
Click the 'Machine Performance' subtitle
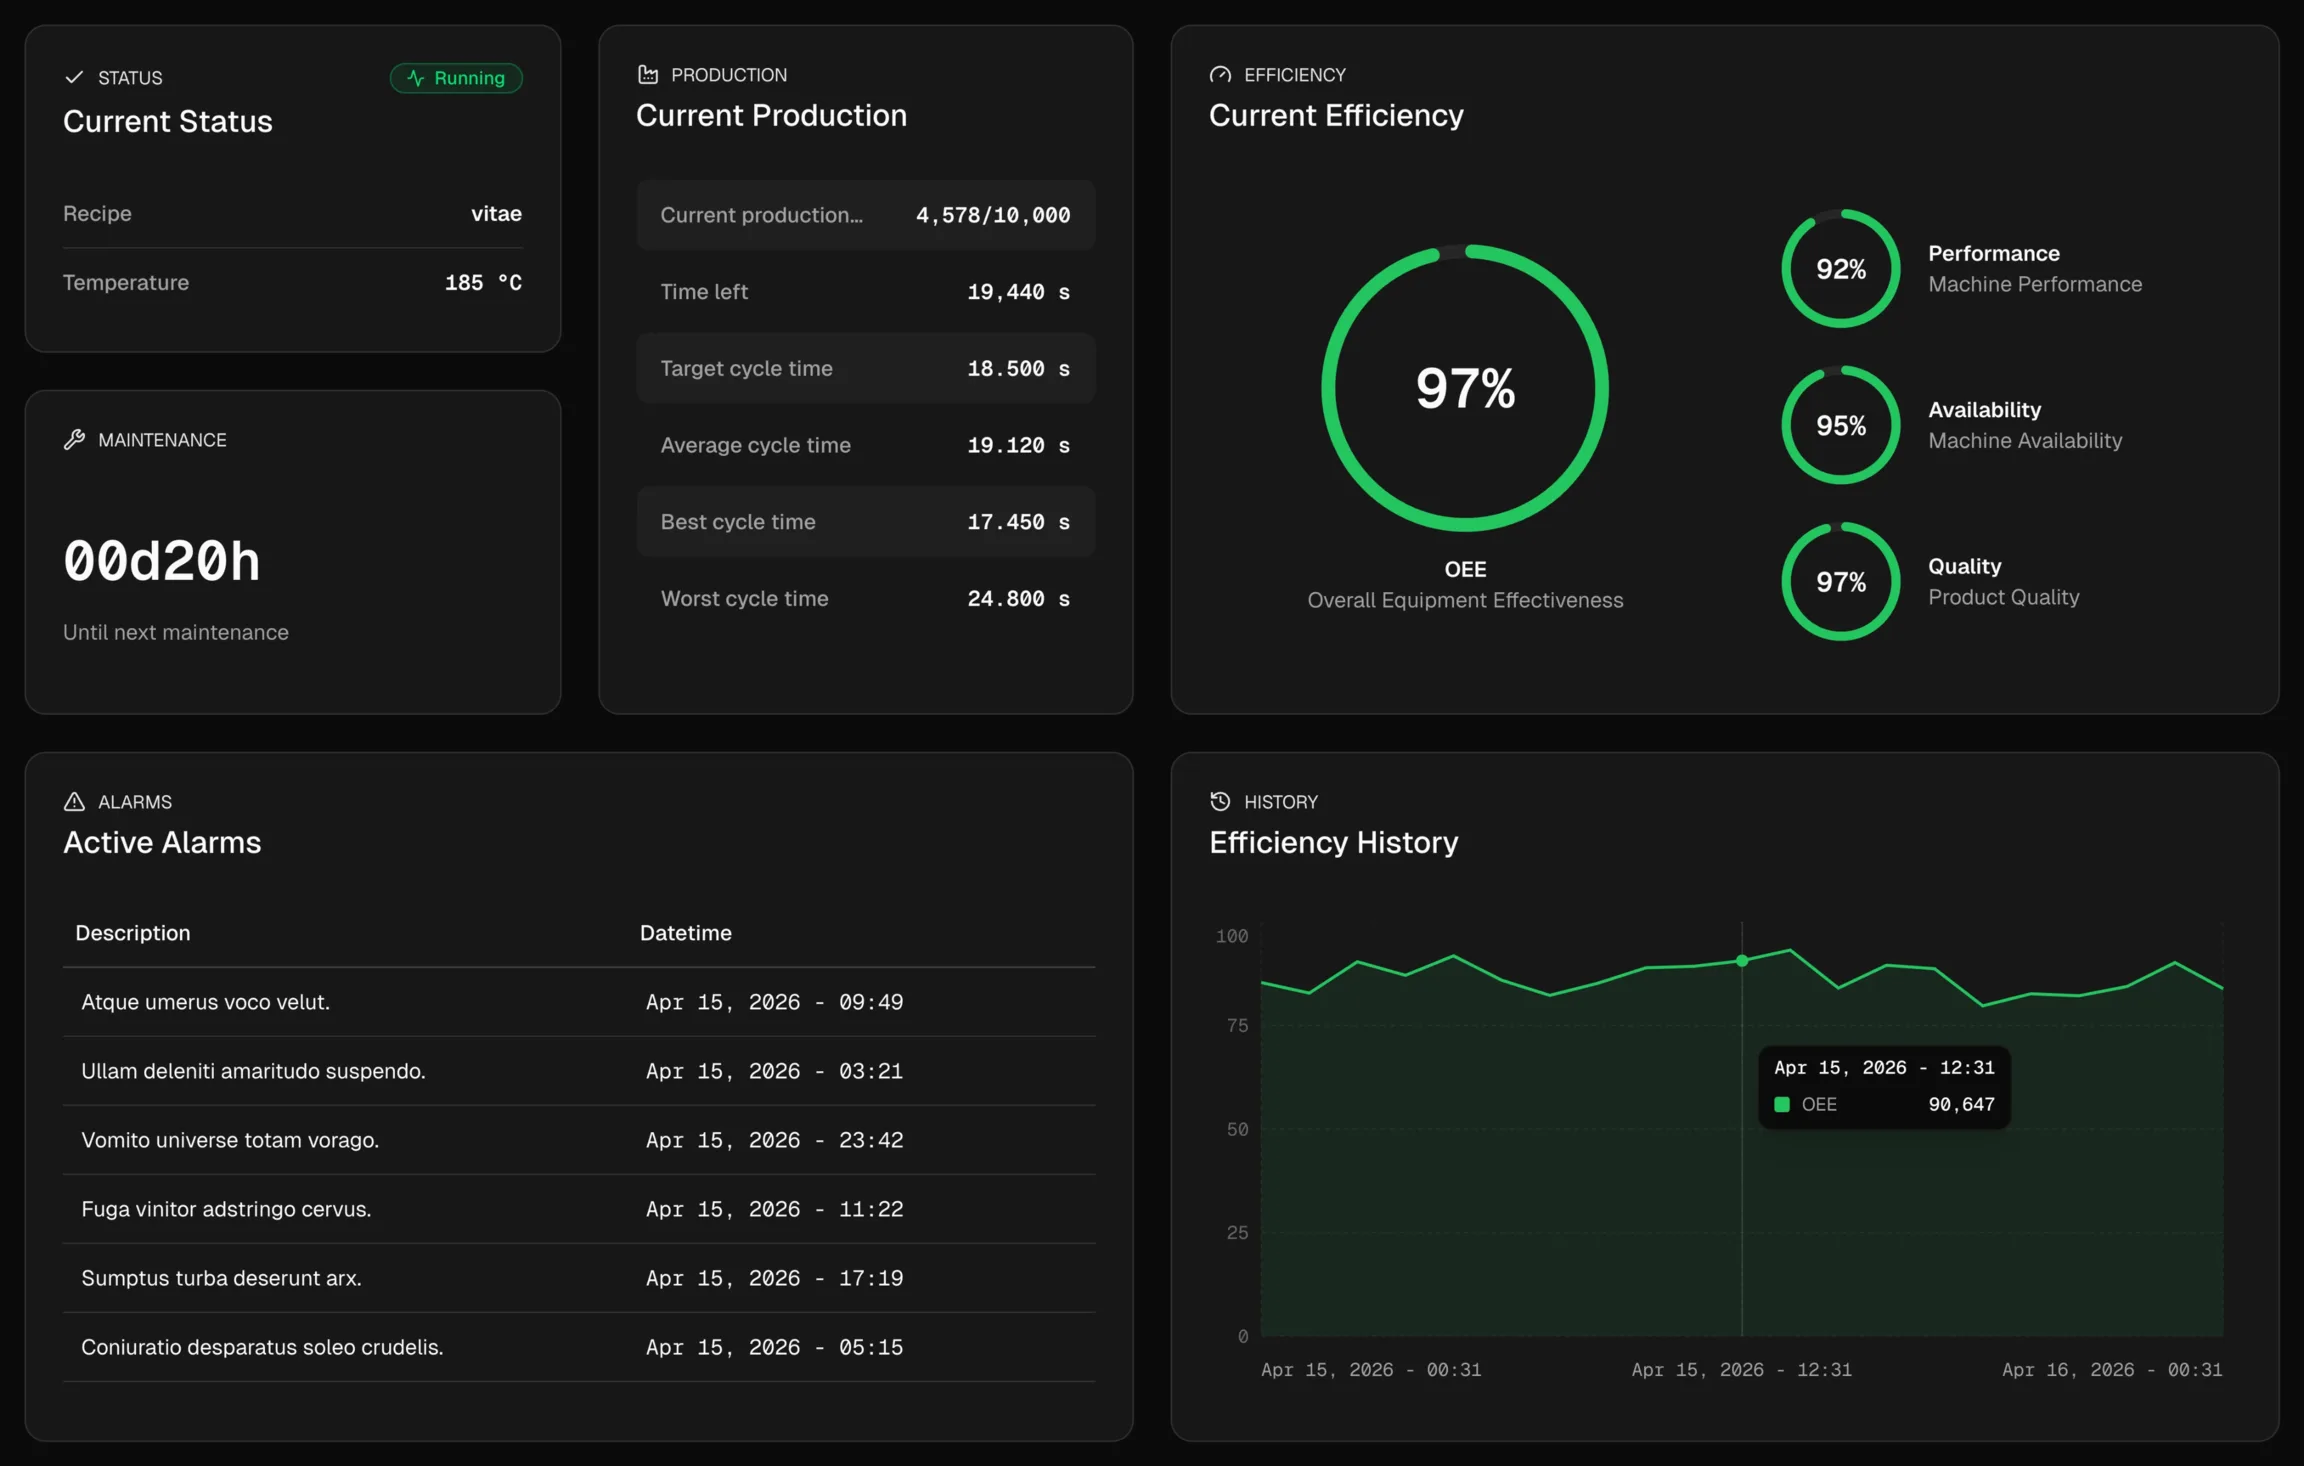pos(2035,284)
